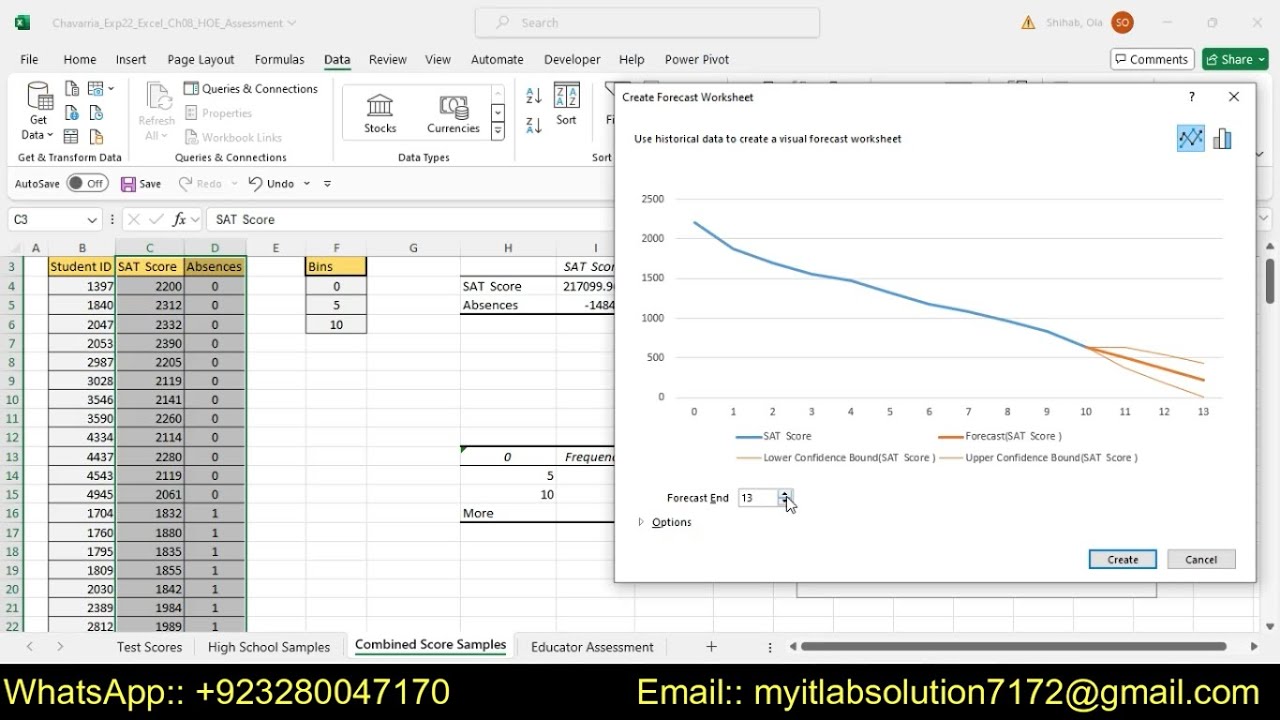Click the Existing Connections icon
The image size is (1280, 720).
96,137
